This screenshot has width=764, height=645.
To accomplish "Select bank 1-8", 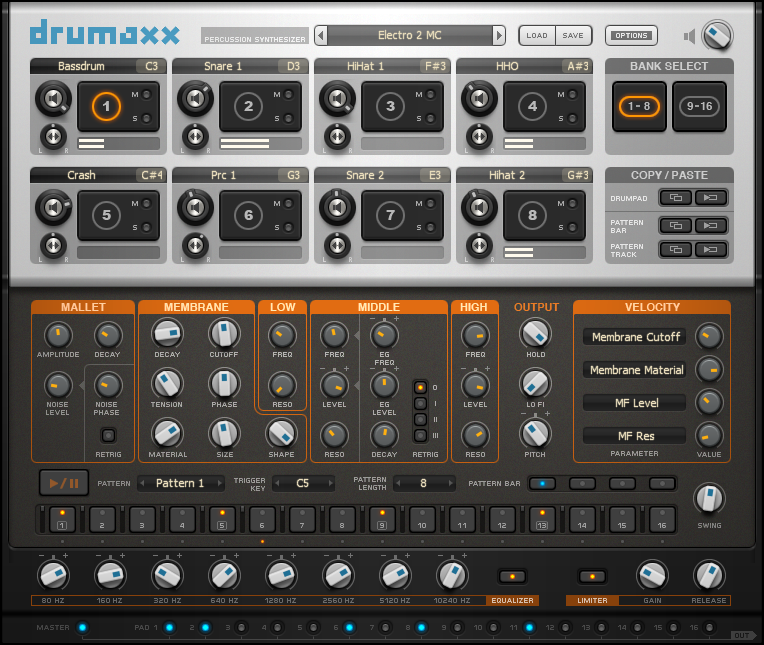I will tap(637, 106).
